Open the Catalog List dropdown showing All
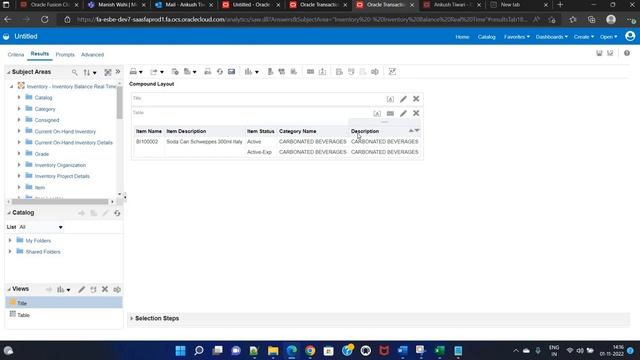Viewport: 640px width, 360px height. click(41, 227)
